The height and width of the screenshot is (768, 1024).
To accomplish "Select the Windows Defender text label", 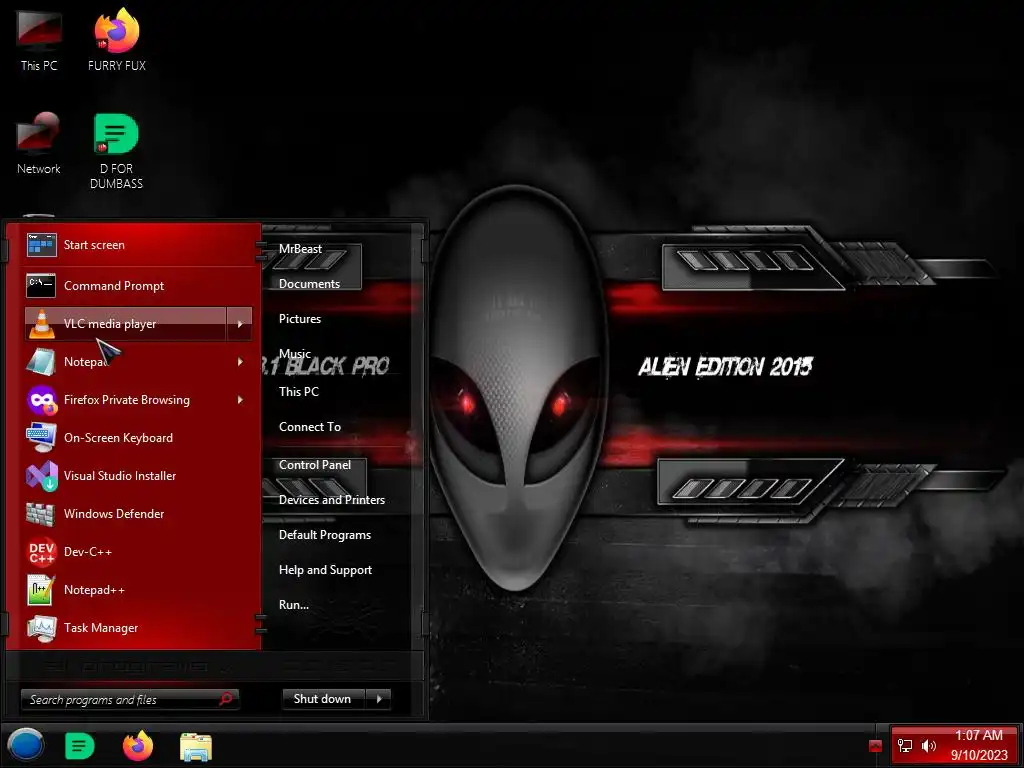I will coord(114,514).
